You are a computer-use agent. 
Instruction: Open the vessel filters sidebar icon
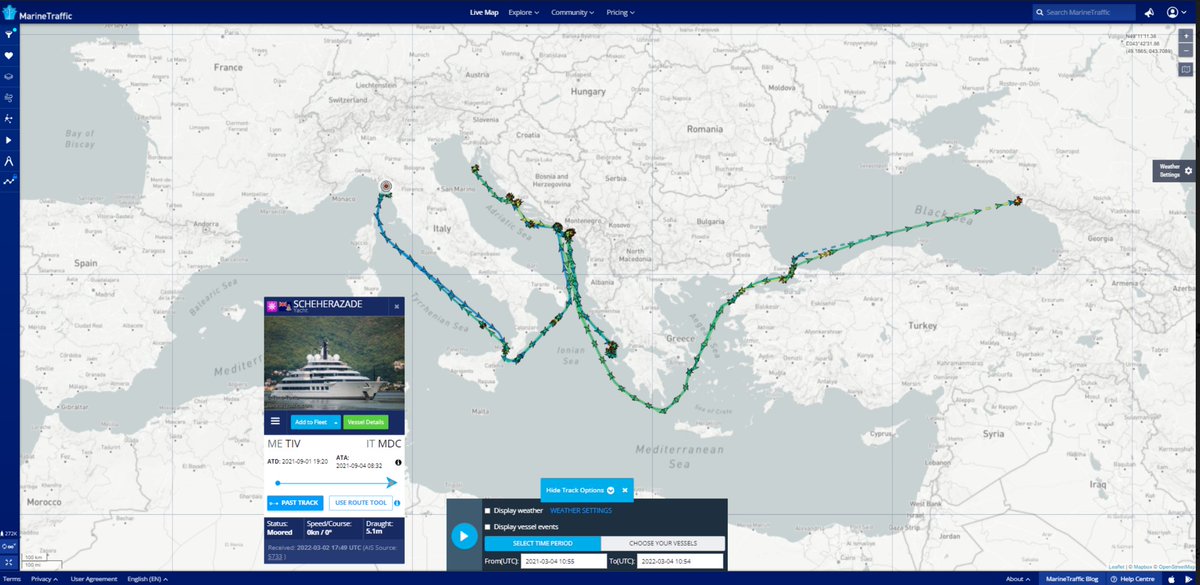(9, 34)
